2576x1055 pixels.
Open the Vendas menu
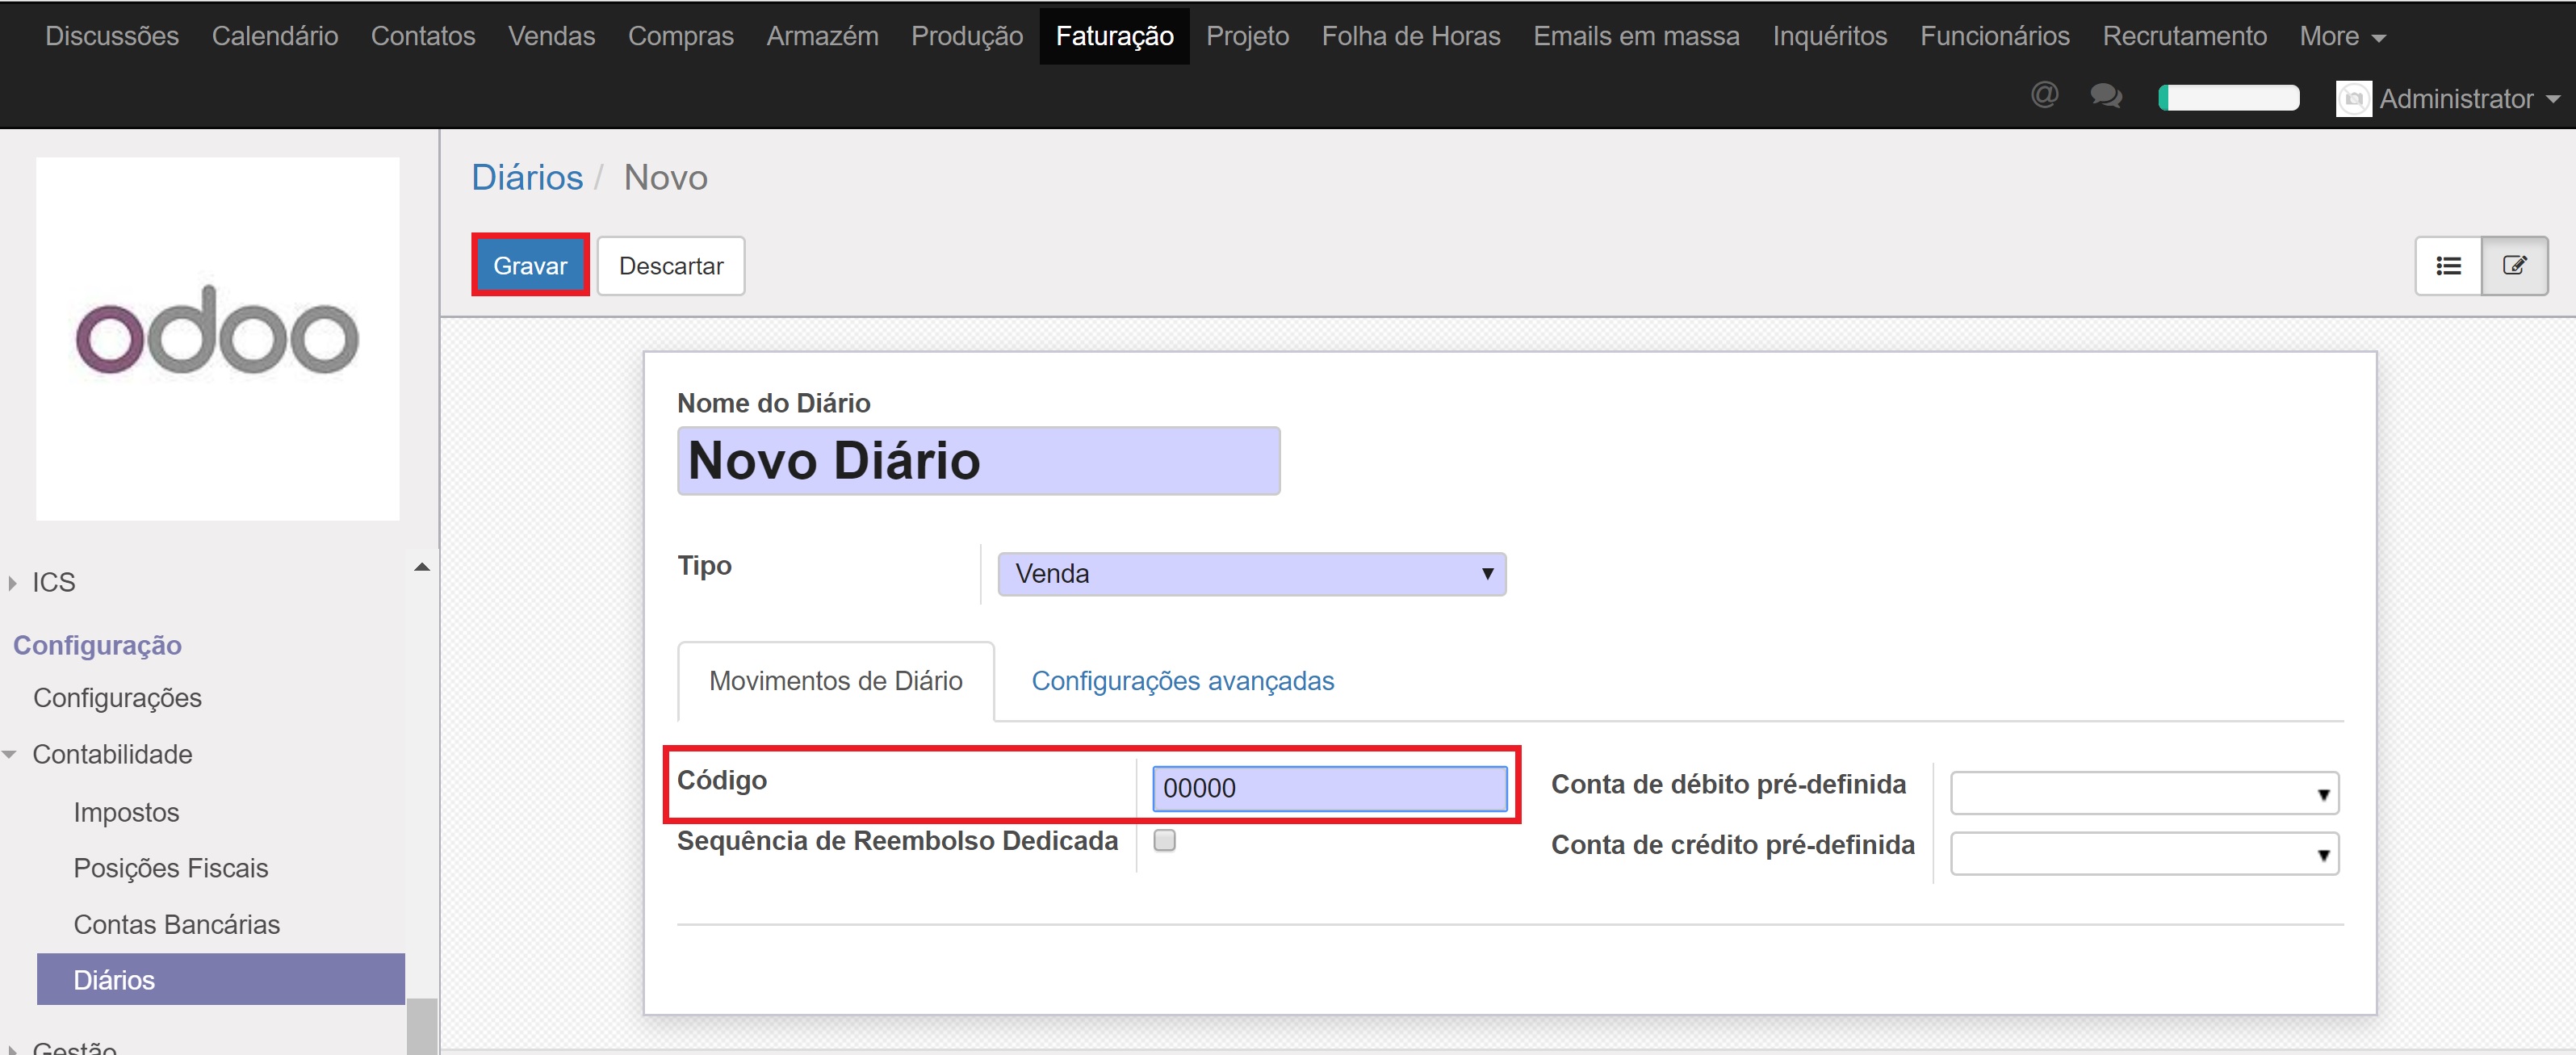[551, 36]
